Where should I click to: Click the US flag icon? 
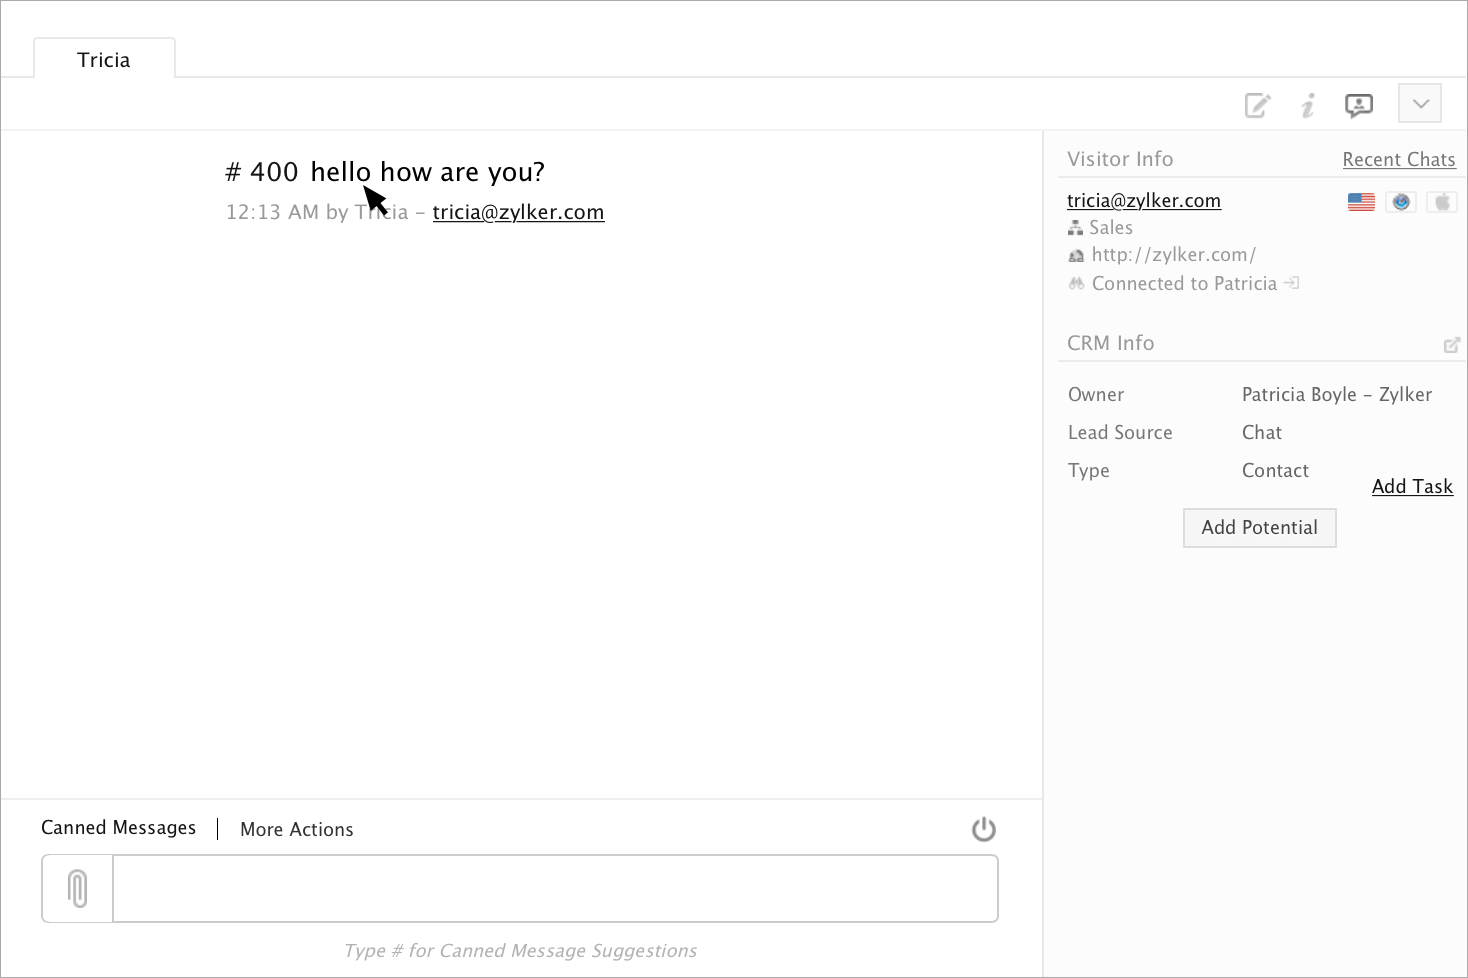(1361, 202)
